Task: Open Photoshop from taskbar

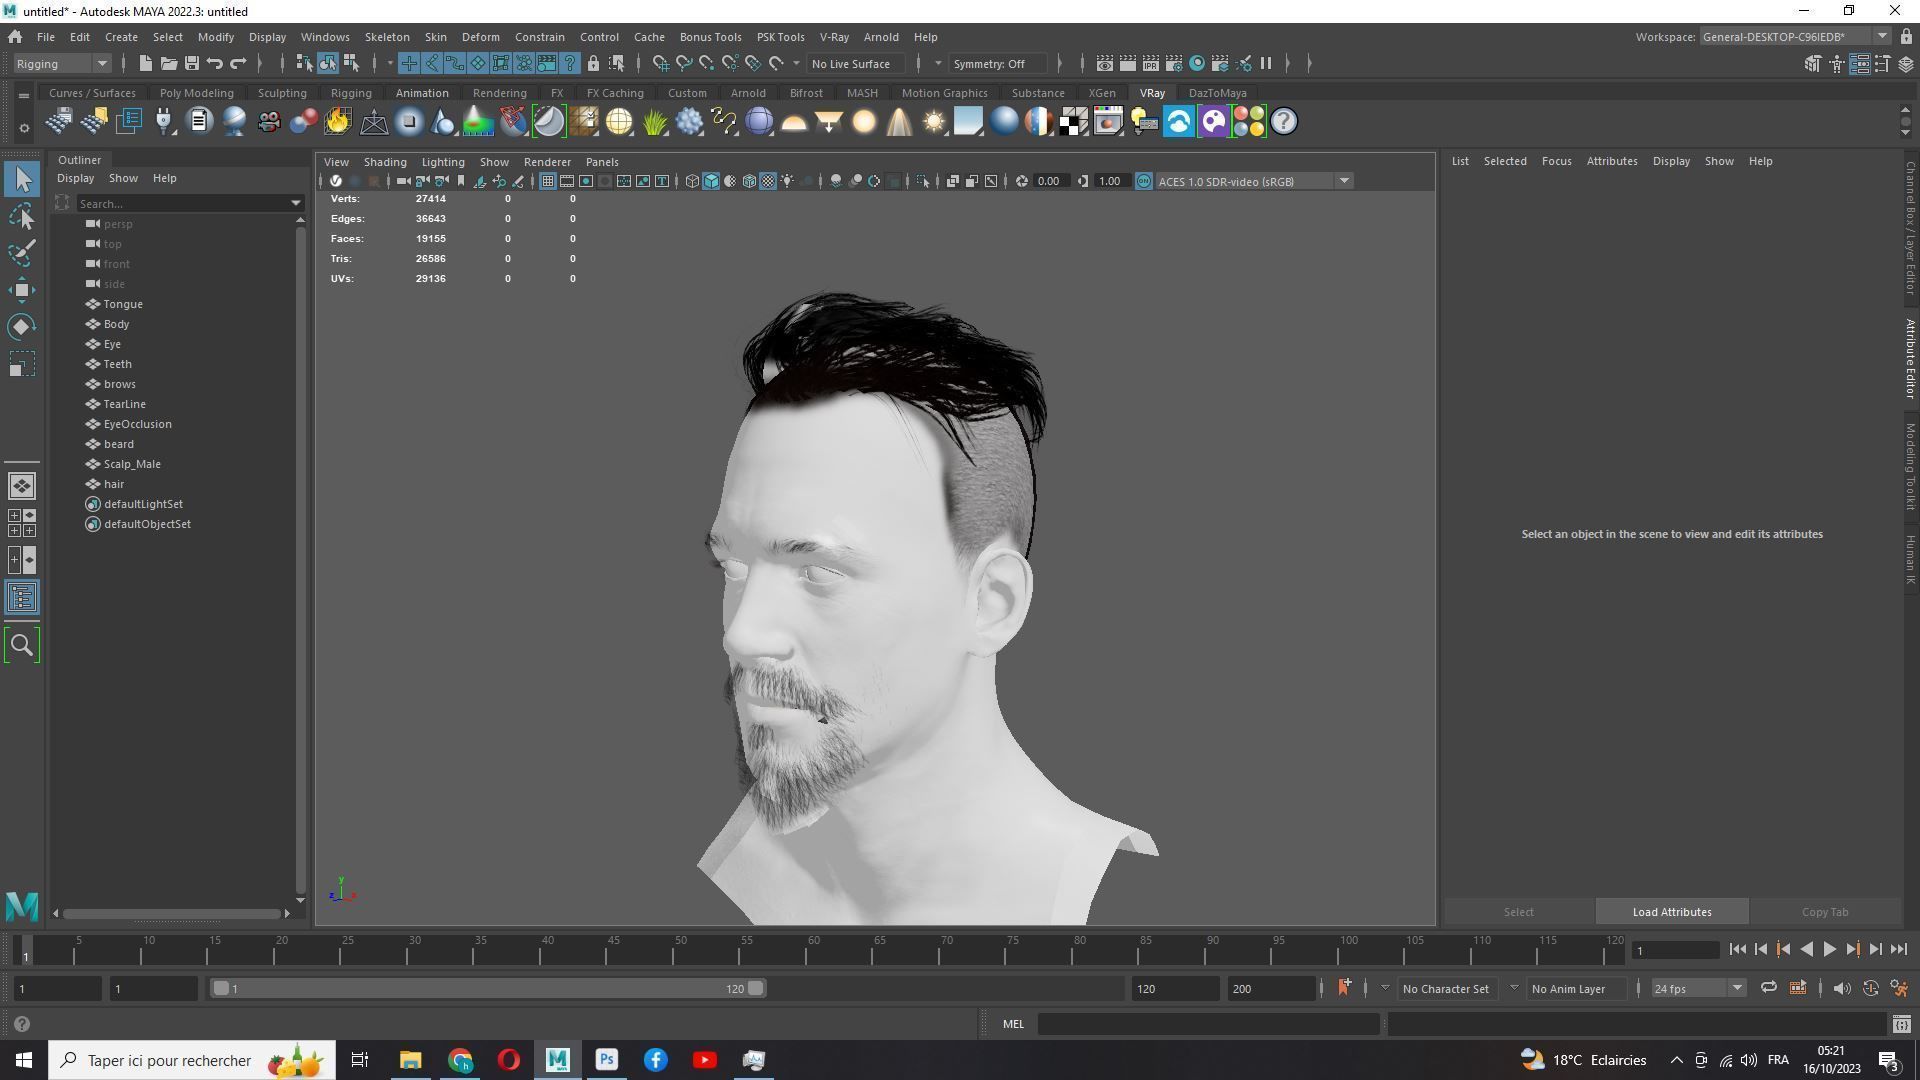Action: coord(606,1060)
